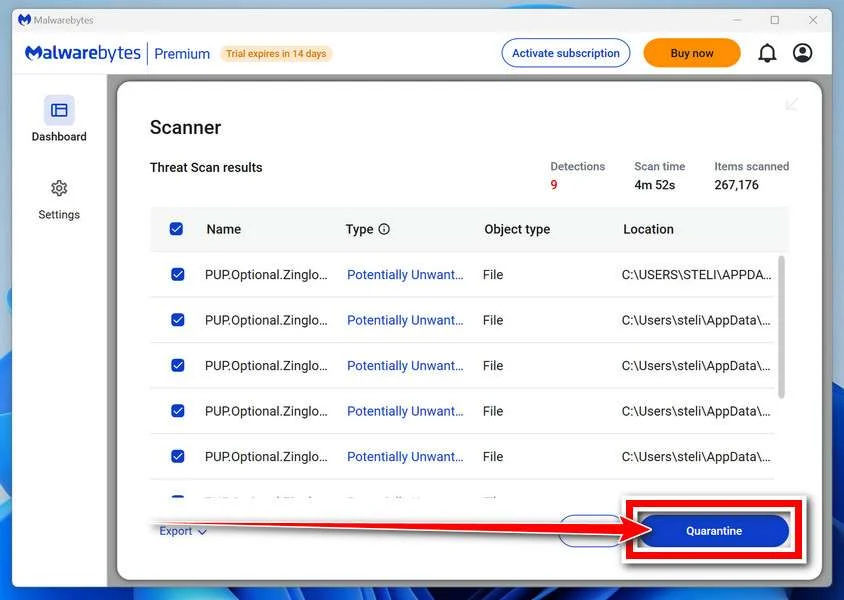This screenshot has height=600, width=844.
Task: Click the Malwarebytes logo in header
Action: coord(83,53)
